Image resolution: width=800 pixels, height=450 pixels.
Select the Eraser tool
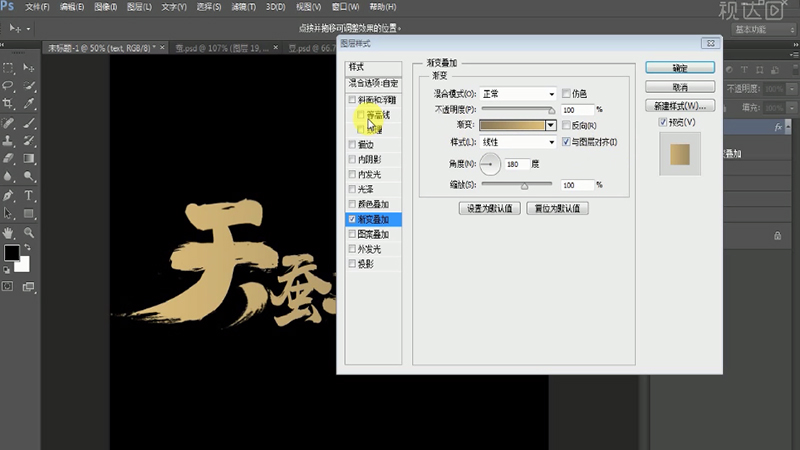(8, 159)
